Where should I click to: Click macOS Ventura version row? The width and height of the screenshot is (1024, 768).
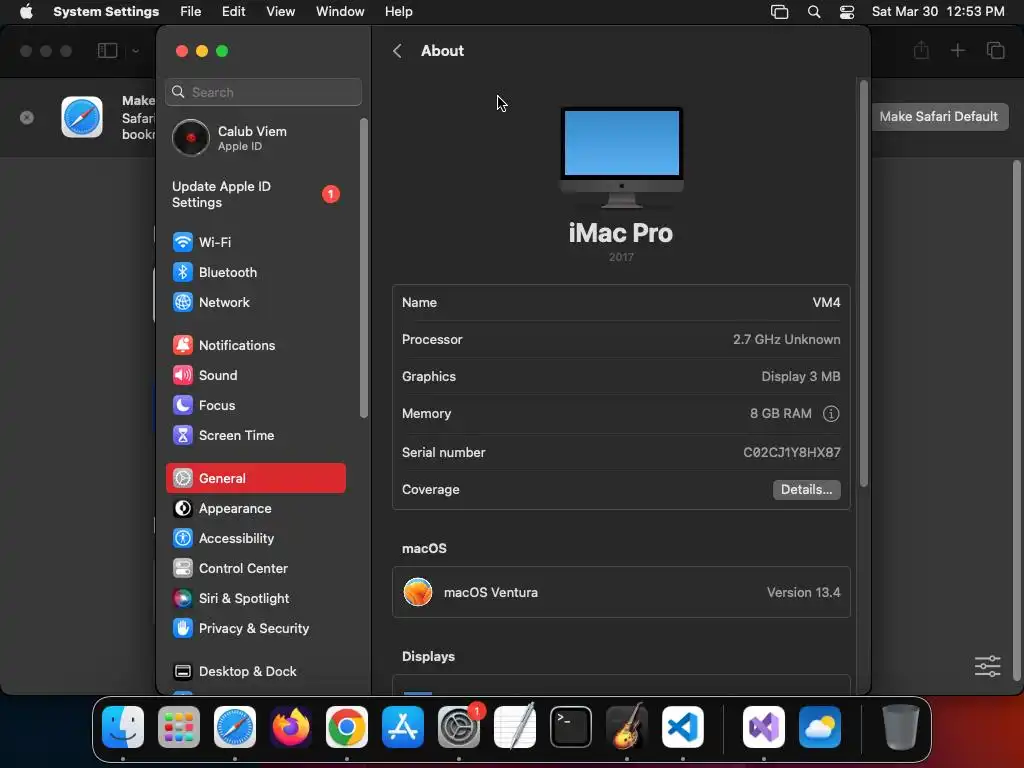[x=621, y=592]
